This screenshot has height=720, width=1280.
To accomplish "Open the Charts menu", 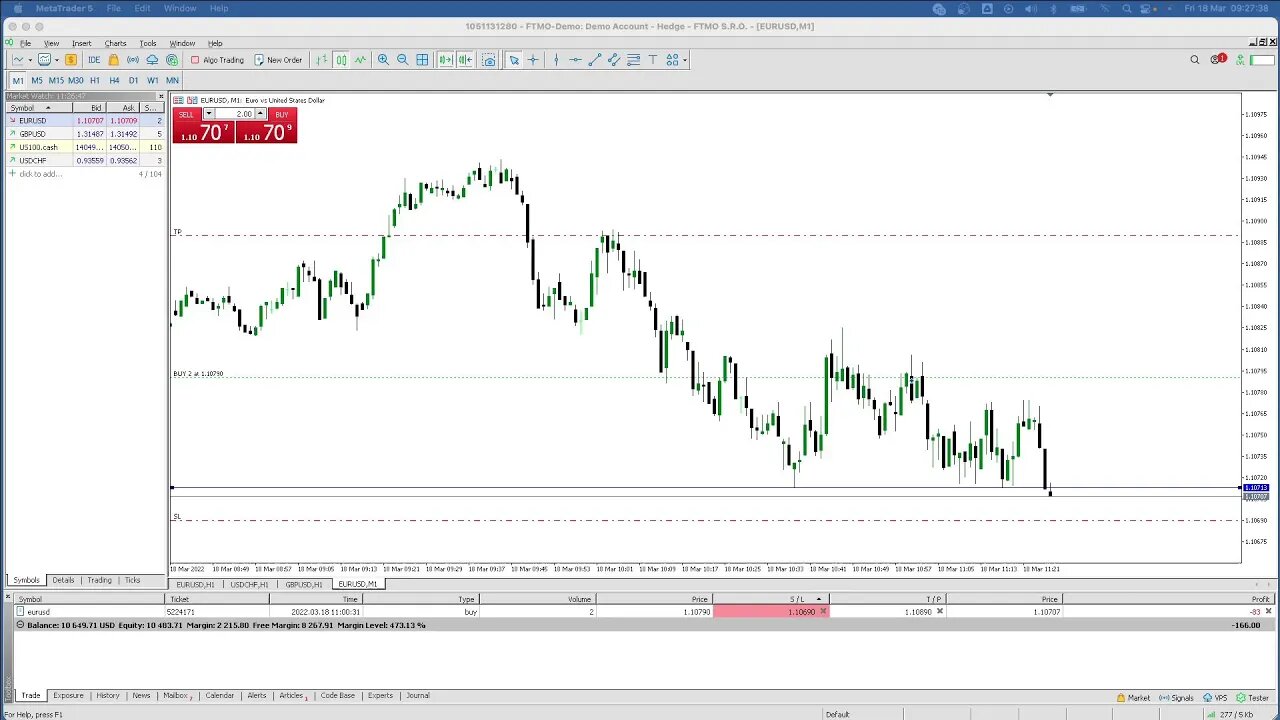I will [115, 43].
